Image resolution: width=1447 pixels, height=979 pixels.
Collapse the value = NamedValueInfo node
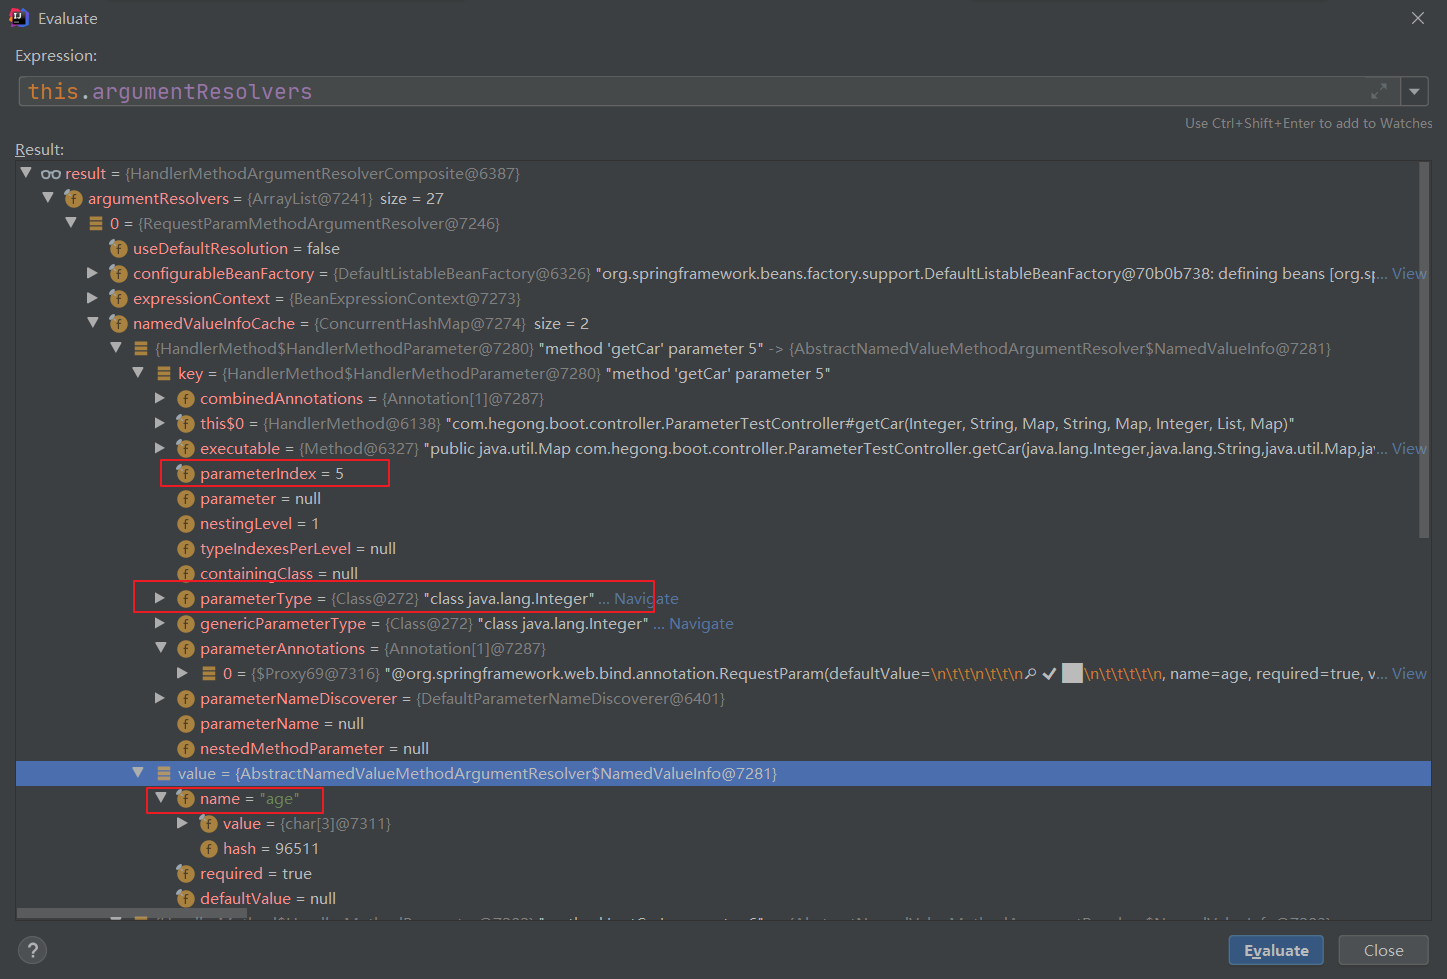click(138, 773)
